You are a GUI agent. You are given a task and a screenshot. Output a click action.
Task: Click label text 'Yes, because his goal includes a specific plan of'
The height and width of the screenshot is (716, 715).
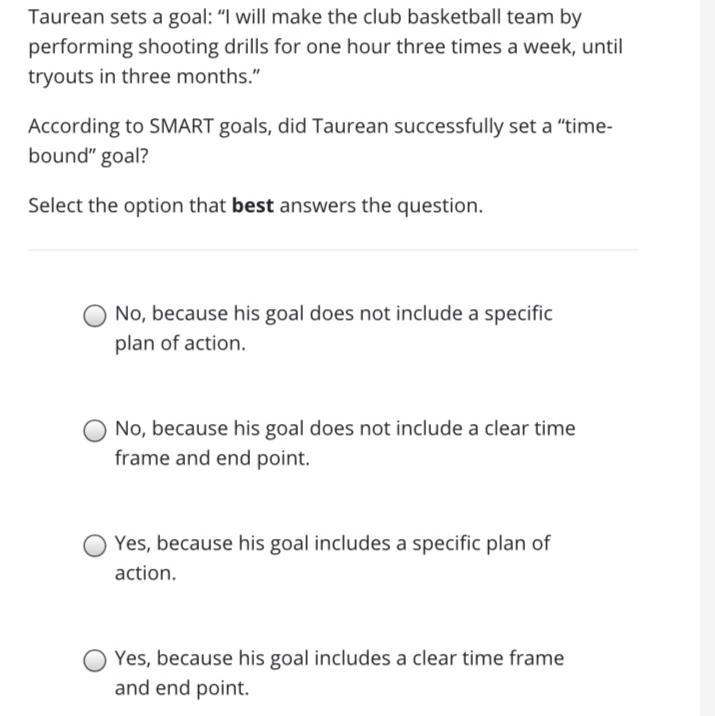click(x=332, y=544)
